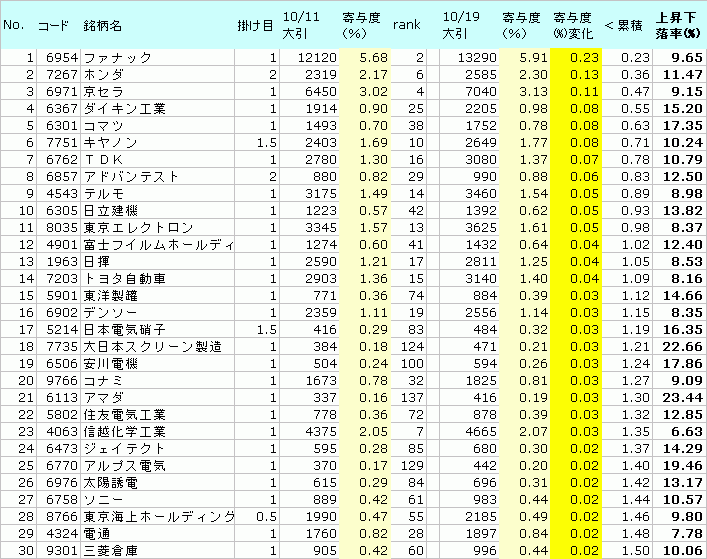Viewport: 707px width, 559px height.
Task: Click stock code 9301
Action: click(x=62, y=550)
